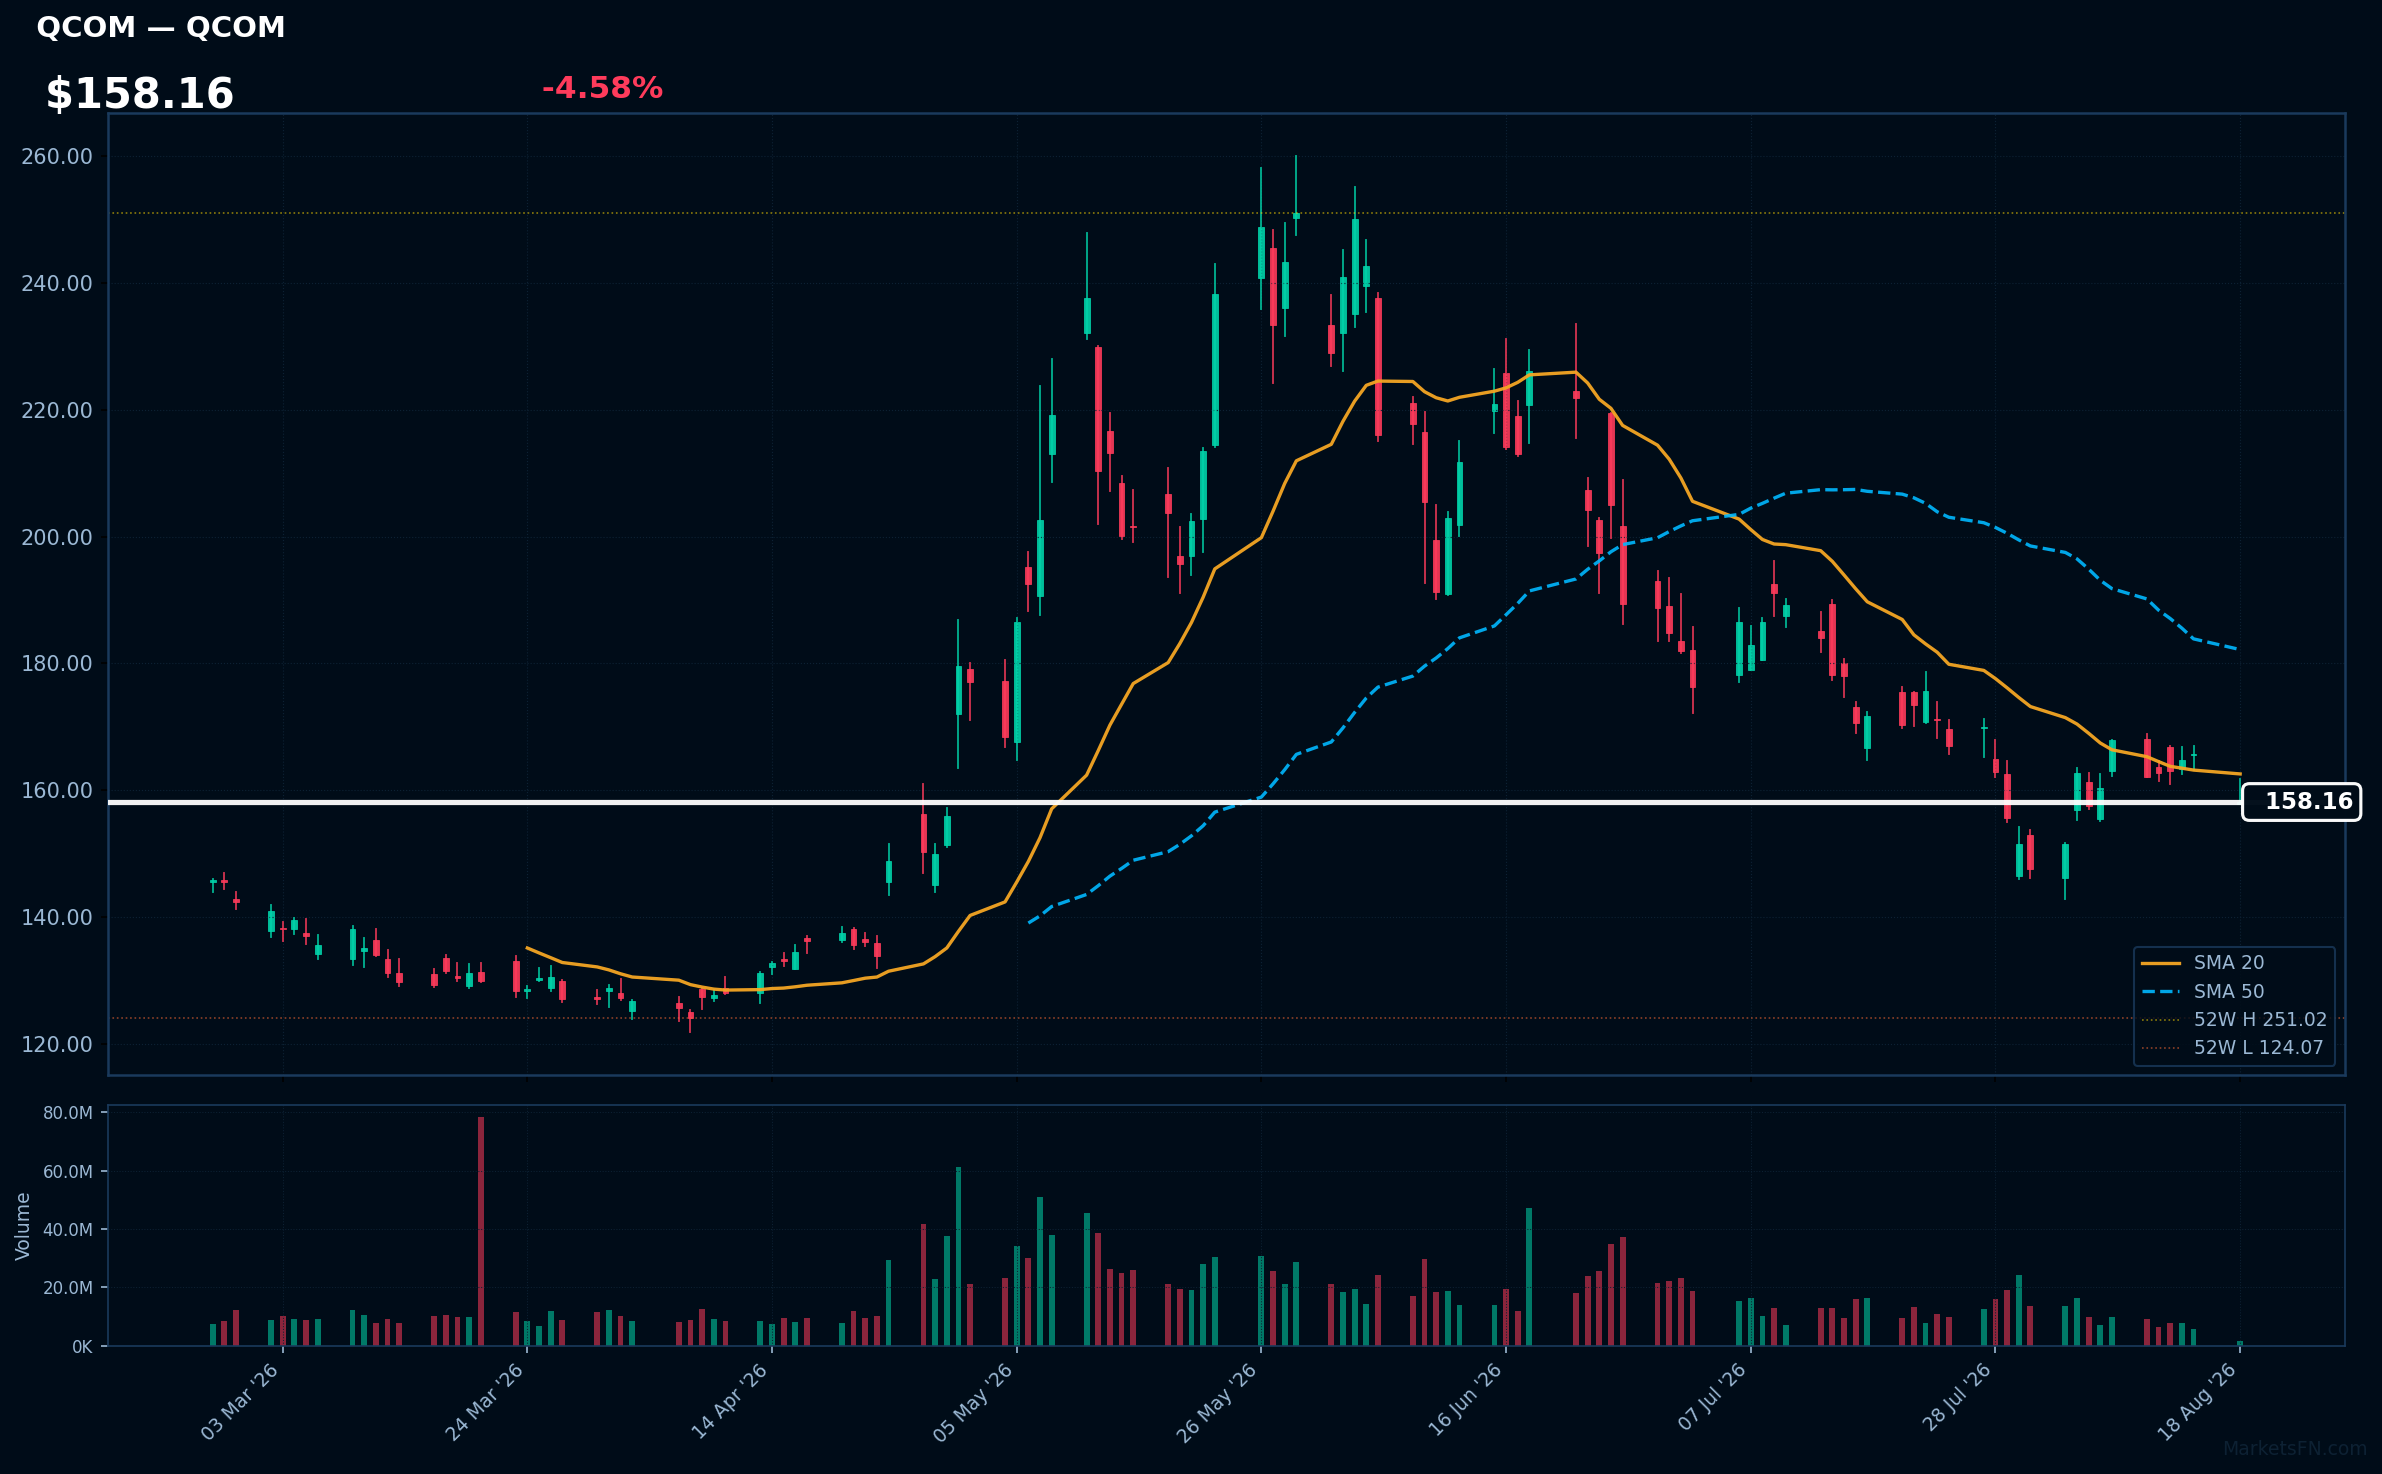Click the 20.0M volume axis label
The height and width of the screenshot is (1474, 2382).
[68, 1288]
